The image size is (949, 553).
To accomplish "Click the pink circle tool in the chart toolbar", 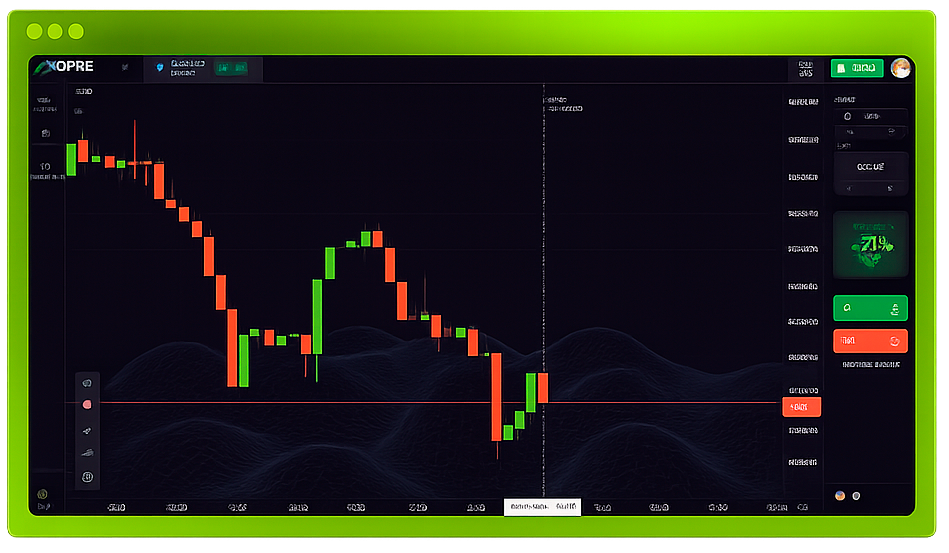I will click(x=87, y=404).
